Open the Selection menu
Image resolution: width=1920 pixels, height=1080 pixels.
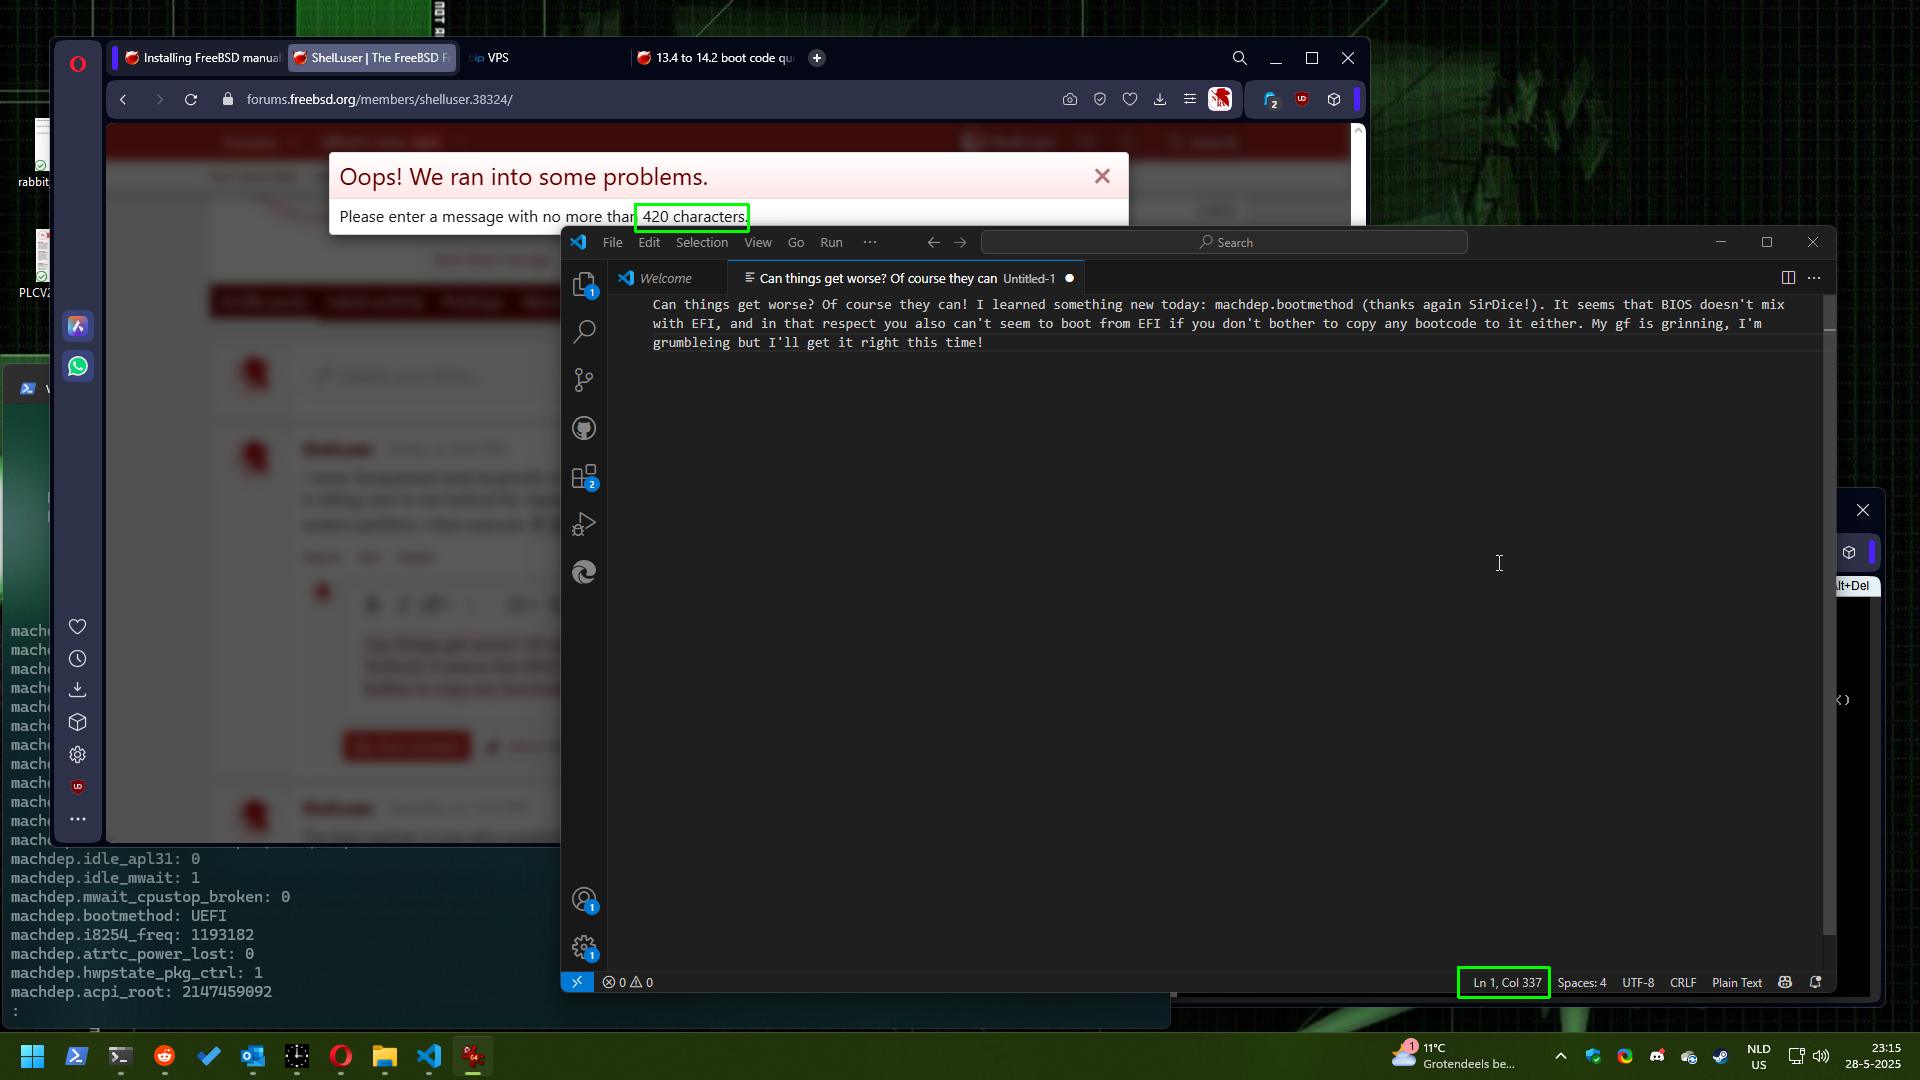pos(701,242)
